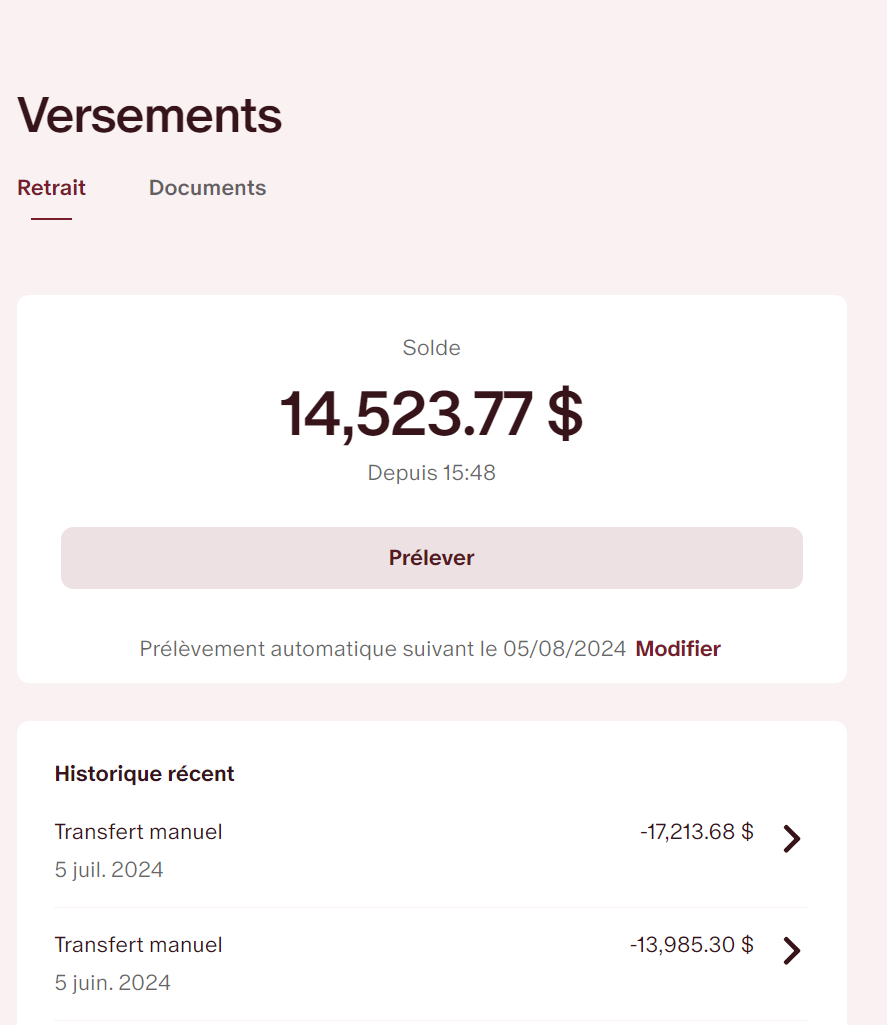The image size is (887, 1025).
Task: Switch to the Retrait tab
Action: (x=51, y=188)
